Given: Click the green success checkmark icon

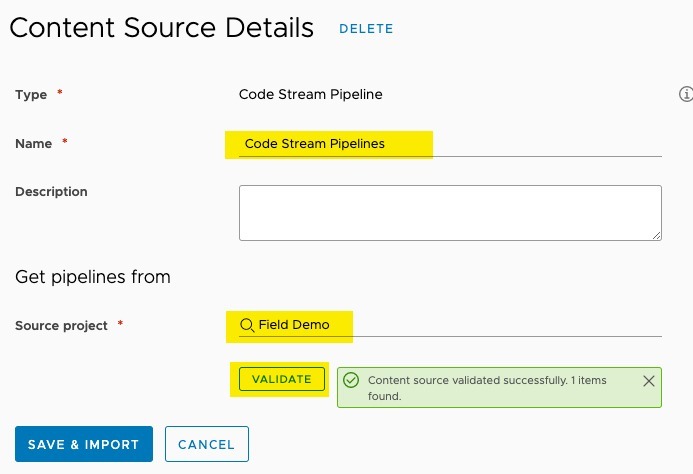Looking at the screenshot, I should pyautogui.click(x=351, y=380).
